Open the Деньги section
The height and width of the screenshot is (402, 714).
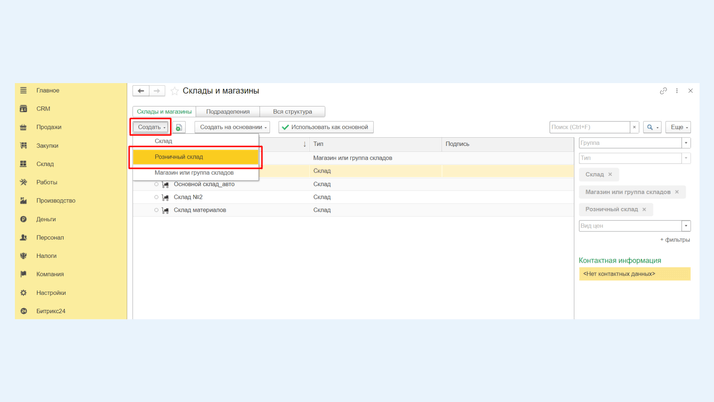[46, 219]
